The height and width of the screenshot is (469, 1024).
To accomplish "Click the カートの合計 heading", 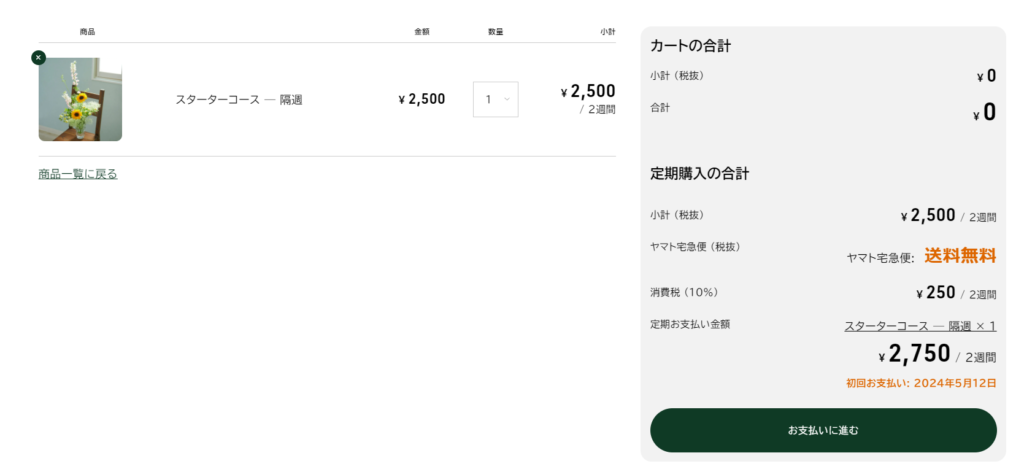I will (690, 46).
